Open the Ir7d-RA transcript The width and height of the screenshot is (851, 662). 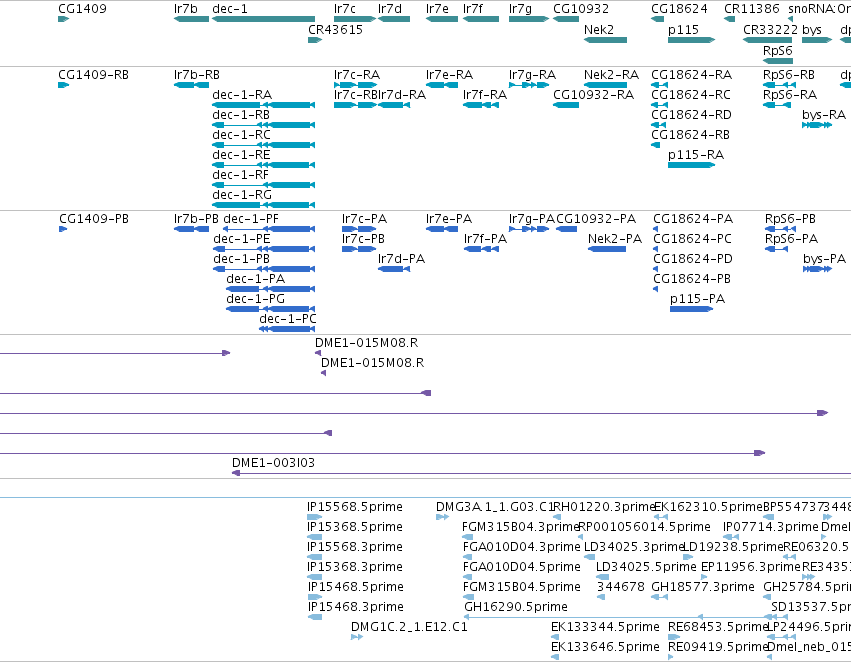tap(394, 105)
